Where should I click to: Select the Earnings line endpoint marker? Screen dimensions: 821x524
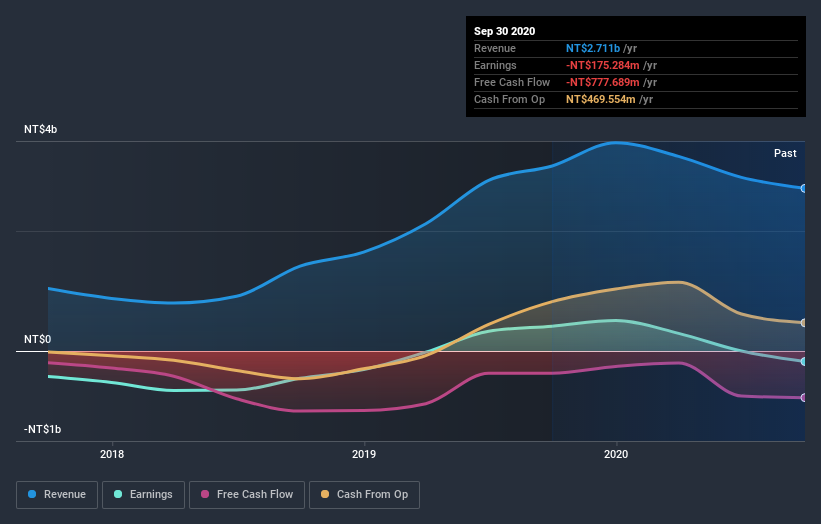[804, 362]
